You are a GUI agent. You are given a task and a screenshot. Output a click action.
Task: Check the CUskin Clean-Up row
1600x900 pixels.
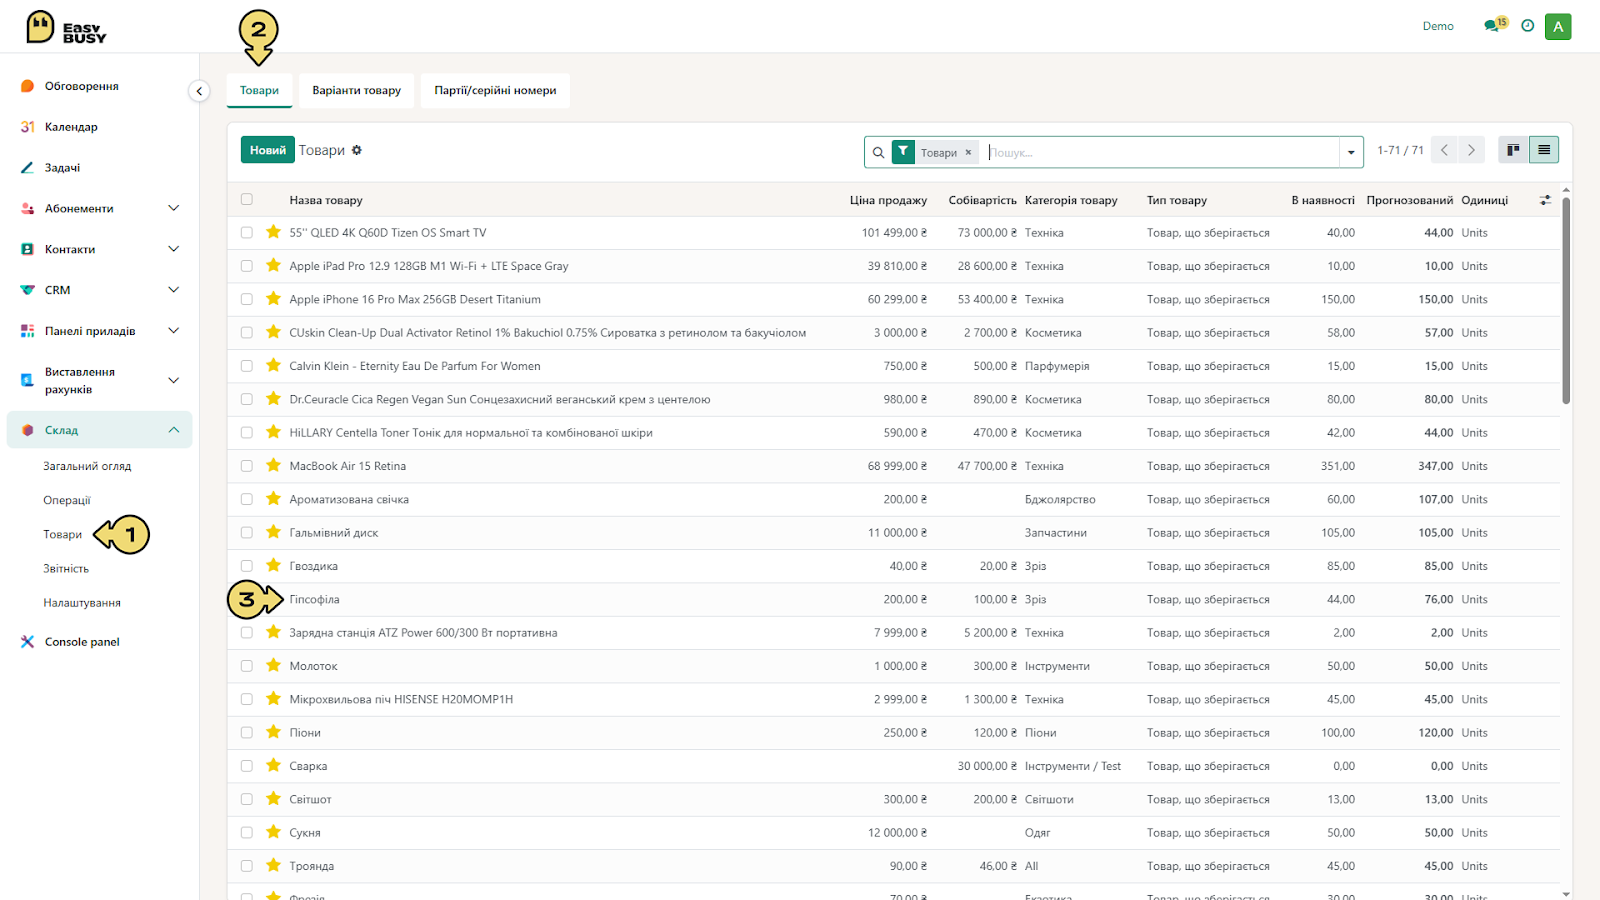coord(247,332)
